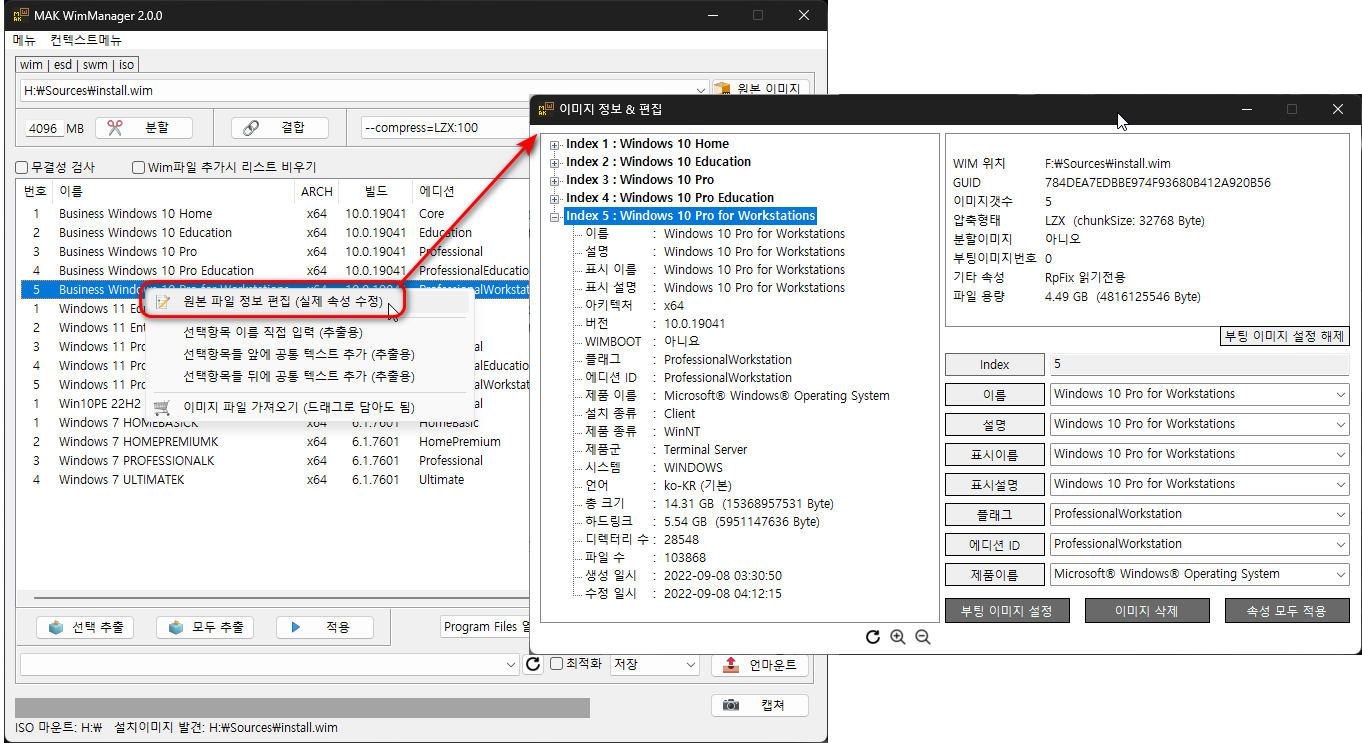The height and width of the screenshot is (743, 1362).
Task: Click the blue play icon on 적용 button
Action: 296,627
